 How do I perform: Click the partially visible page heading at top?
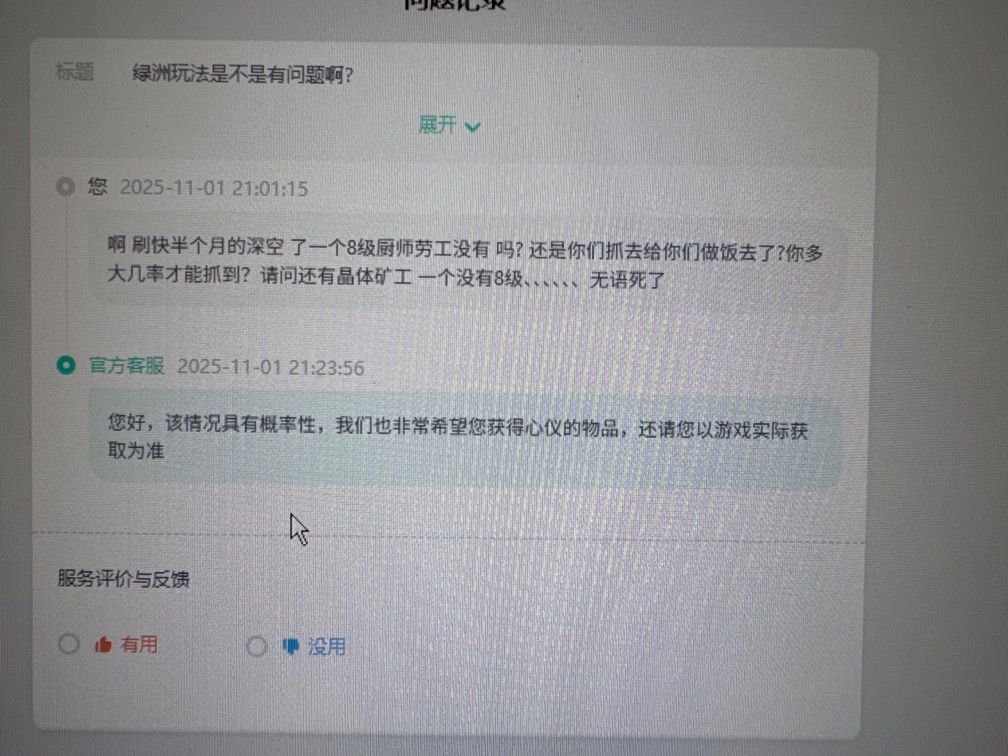[455, 5]
